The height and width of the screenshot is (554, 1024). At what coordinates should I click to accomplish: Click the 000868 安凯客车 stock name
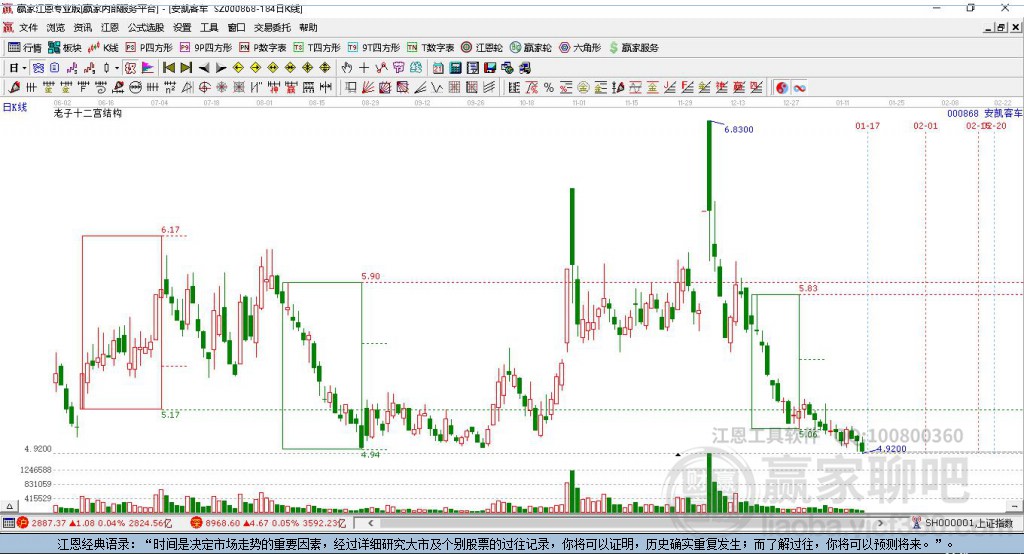[985, 113]
